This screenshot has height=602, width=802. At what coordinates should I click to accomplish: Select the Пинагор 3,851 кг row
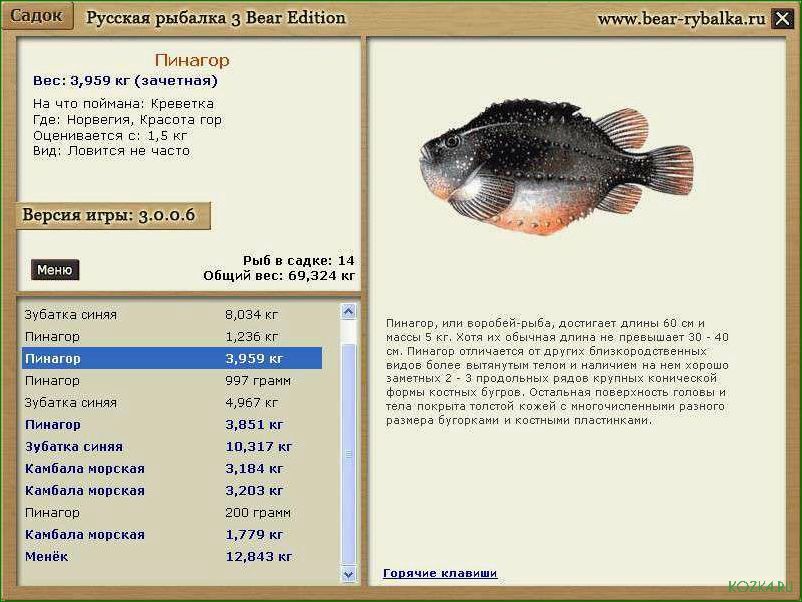click(172, 425)
